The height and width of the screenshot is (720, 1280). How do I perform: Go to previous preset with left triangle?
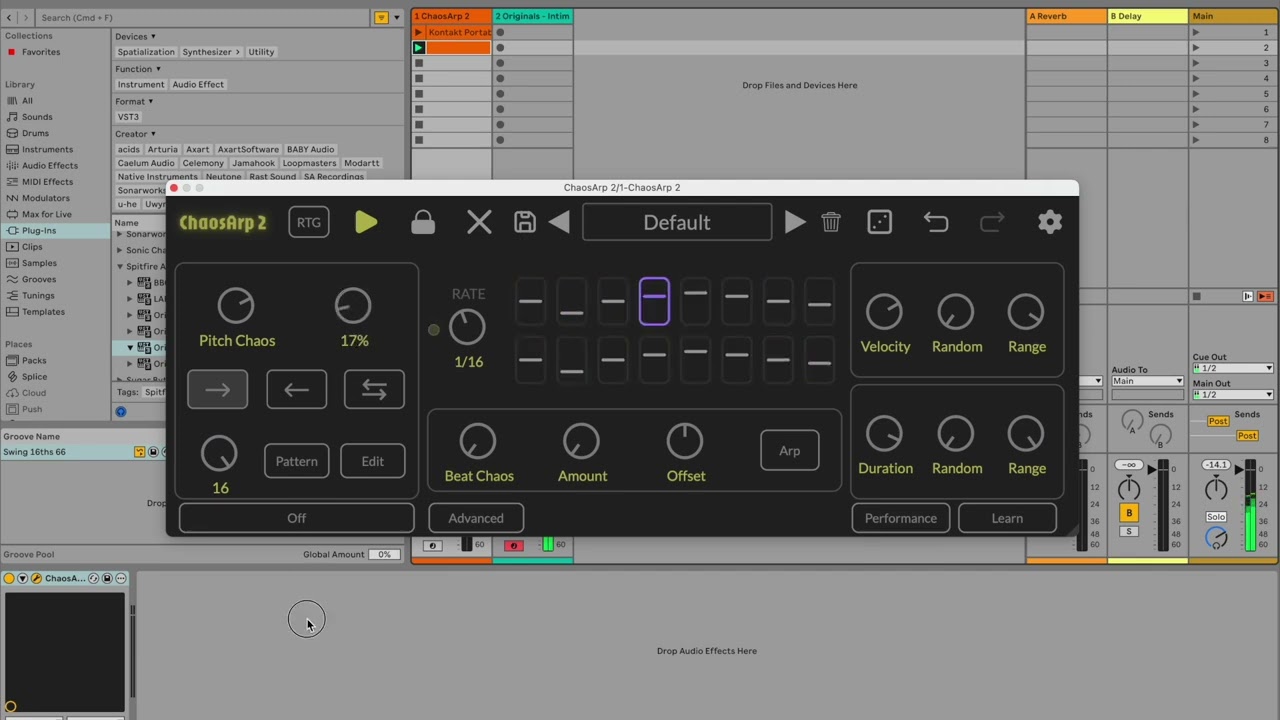560,222
